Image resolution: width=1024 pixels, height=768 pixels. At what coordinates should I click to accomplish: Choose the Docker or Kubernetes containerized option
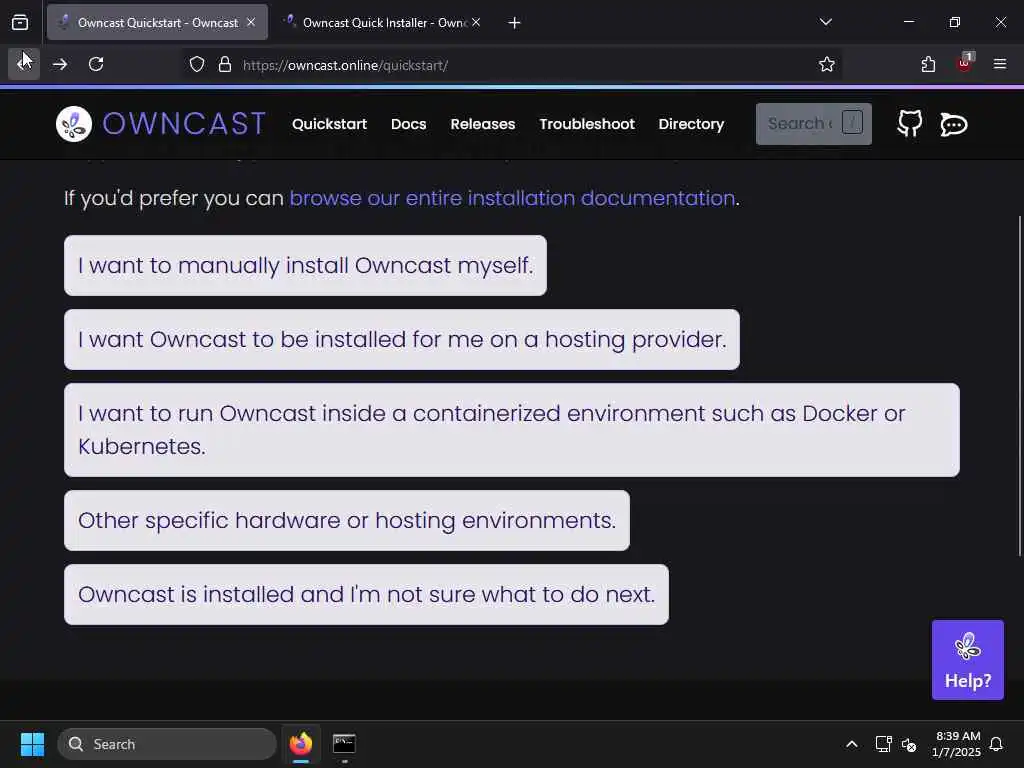click(x=511, y=430)
